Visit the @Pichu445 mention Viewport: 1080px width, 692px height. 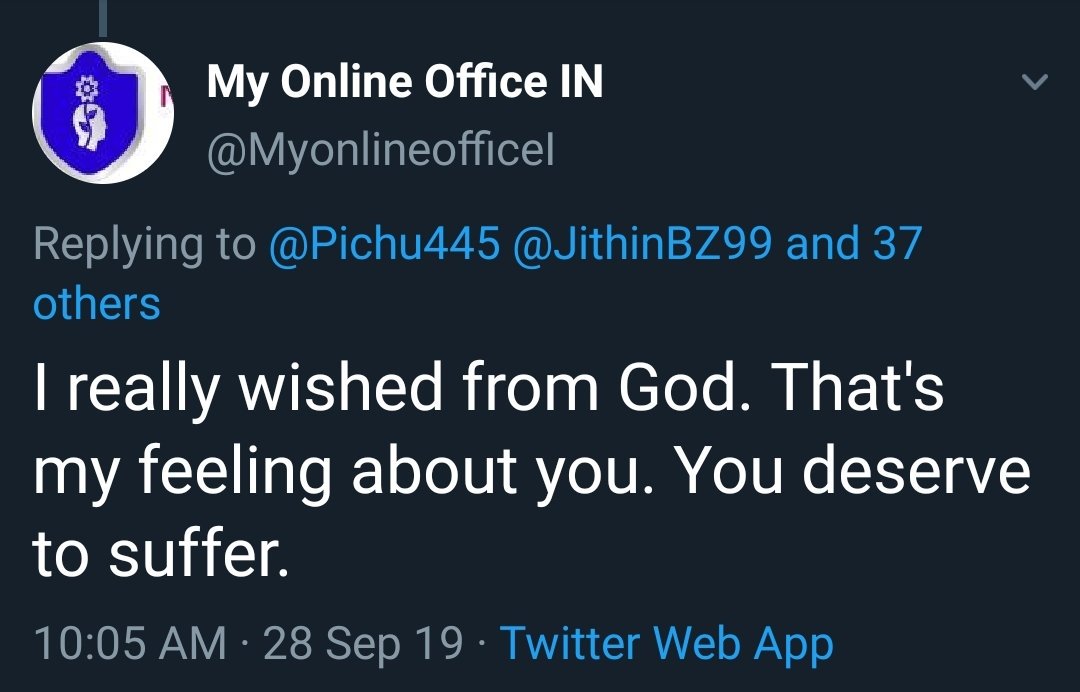click(x=384, y=243)
